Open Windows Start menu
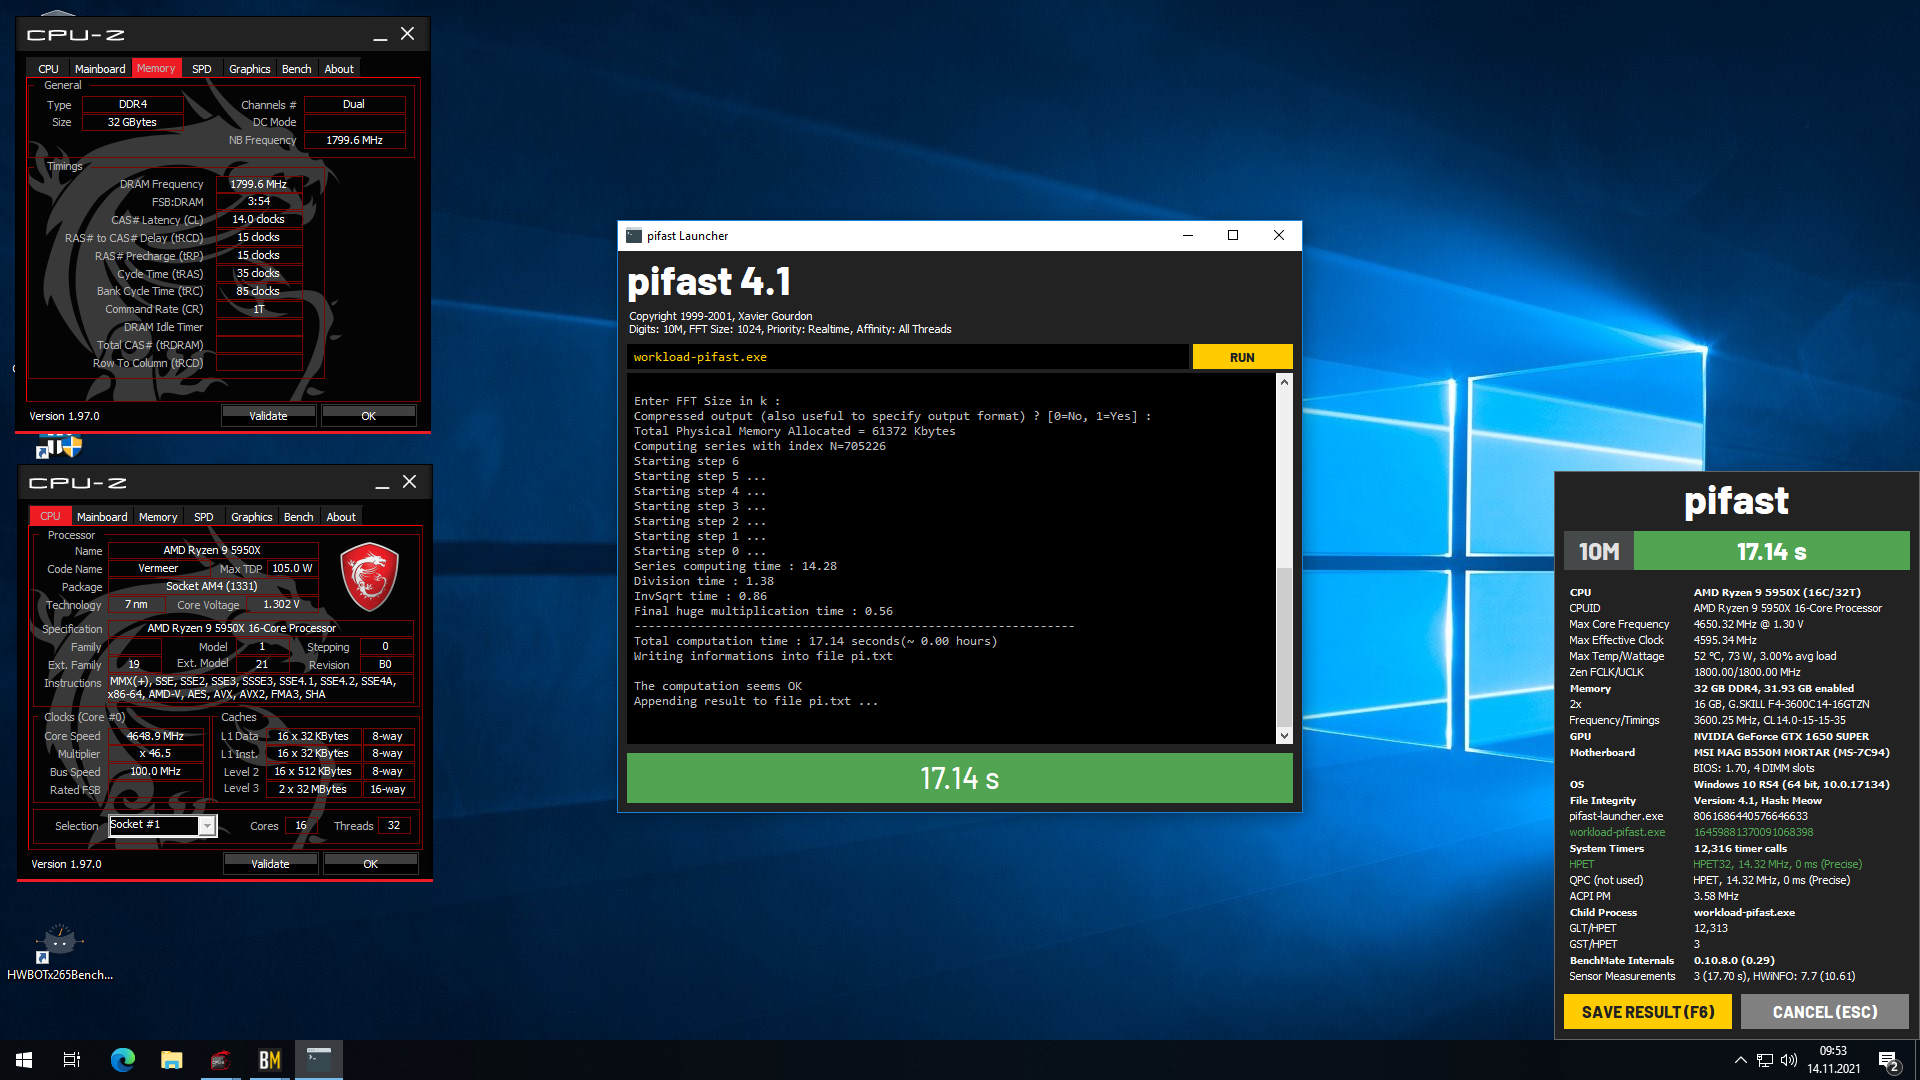This screenshot has width=1920, height=1080. (x=24, y=1060)
